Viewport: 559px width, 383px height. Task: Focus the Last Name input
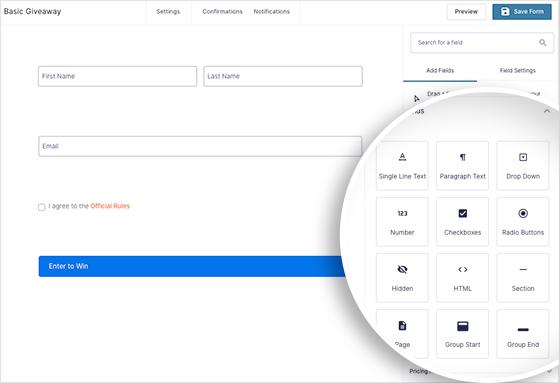point(283,76)
